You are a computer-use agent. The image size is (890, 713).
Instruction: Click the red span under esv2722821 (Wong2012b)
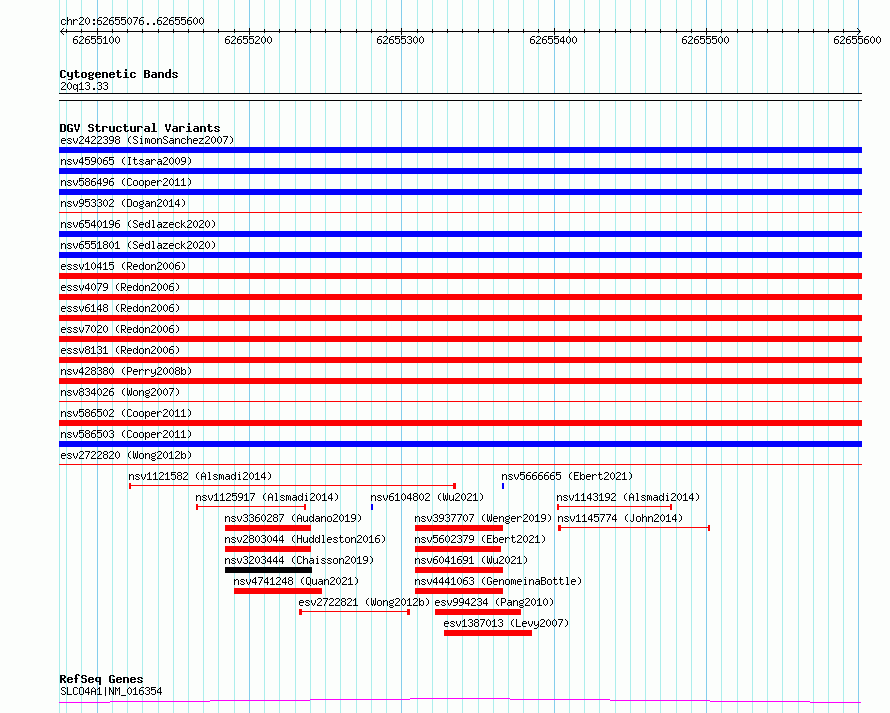355,612
